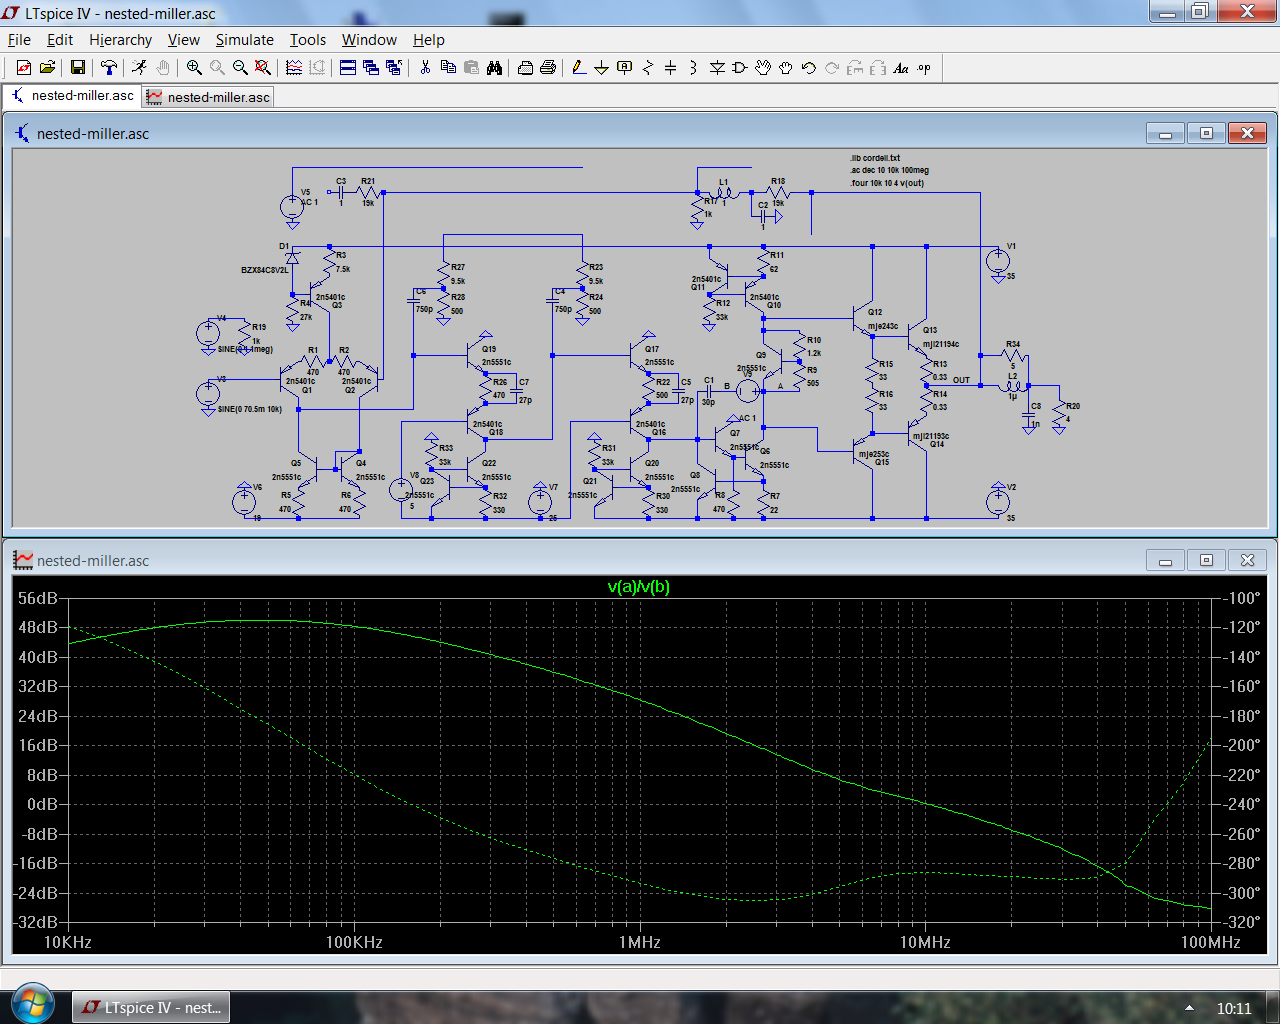The image size is (1280, 1024).
Task: Click the Zoom Out magnifier icon
Action: [x=240, y=68]
